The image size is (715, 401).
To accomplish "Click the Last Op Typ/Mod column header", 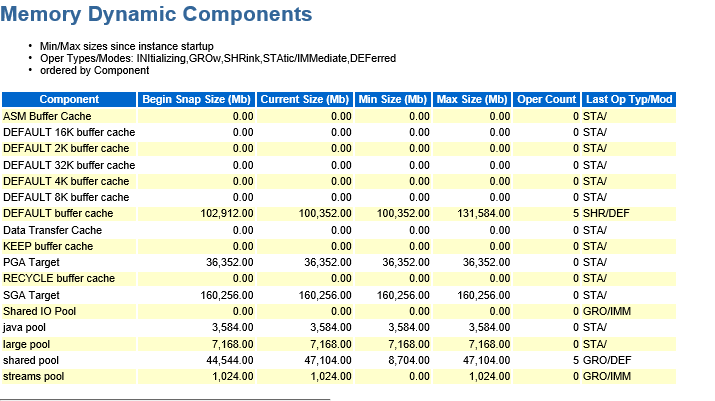I will pos(629,100).
